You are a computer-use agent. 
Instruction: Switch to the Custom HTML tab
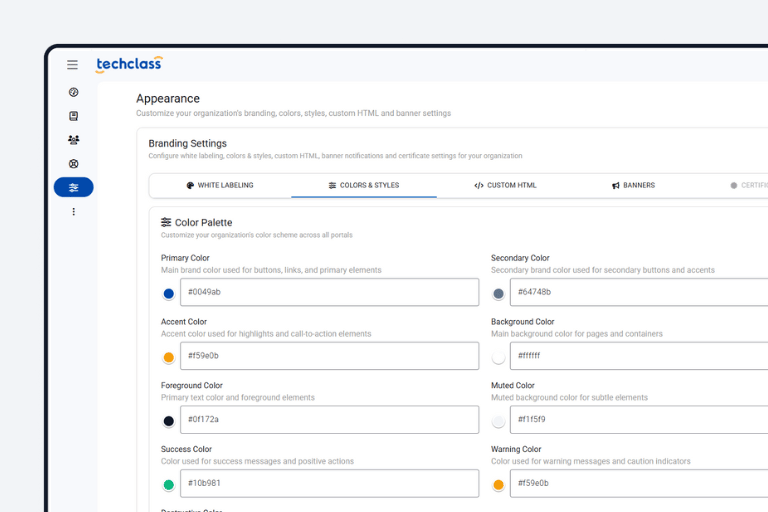click(x=505, y=185)
